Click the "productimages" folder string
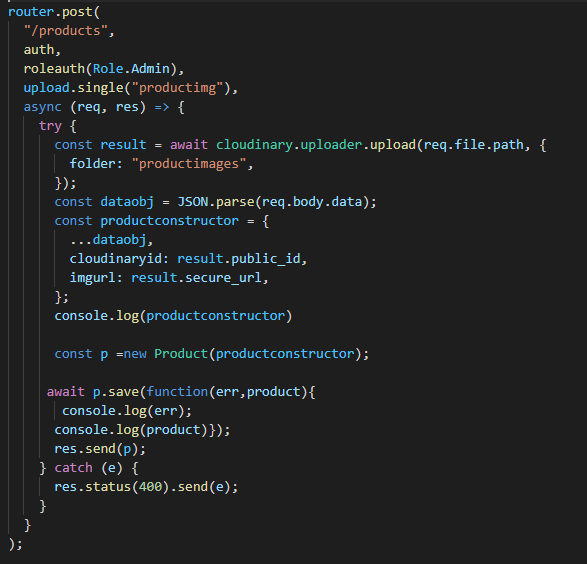The height and width of the screenshot is (564, 587). (189, 164)
